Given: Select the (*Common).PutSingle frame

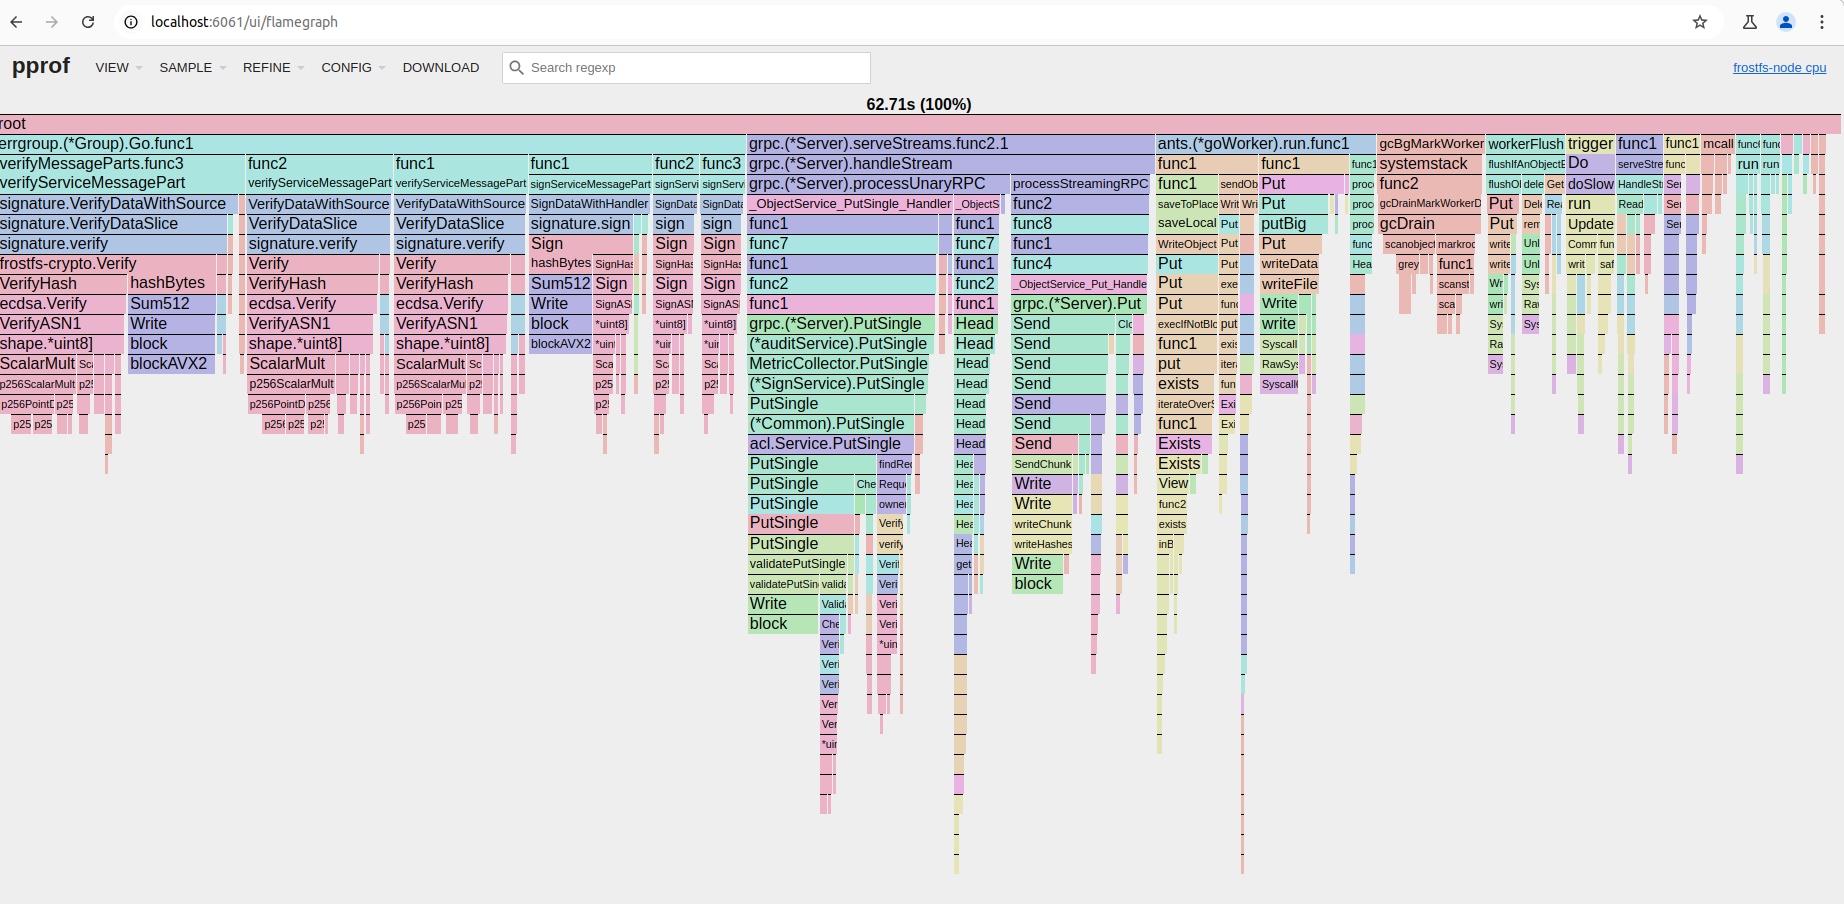Looking at the screenshot, I should pyautogui.click(x=833, y=424).
